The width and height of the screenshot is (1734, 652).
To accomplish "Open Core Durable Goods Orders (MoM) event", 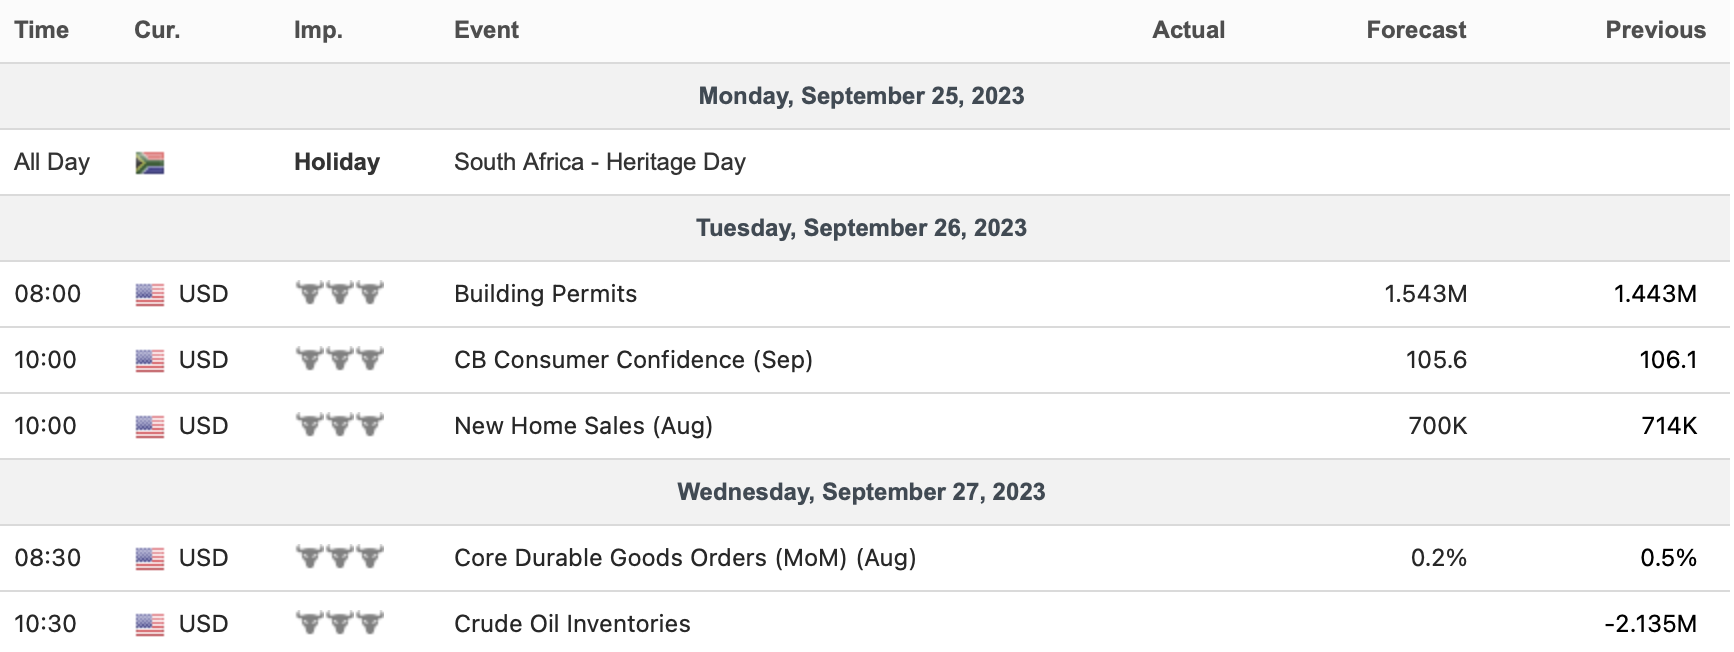I will (x=685, y=558).
